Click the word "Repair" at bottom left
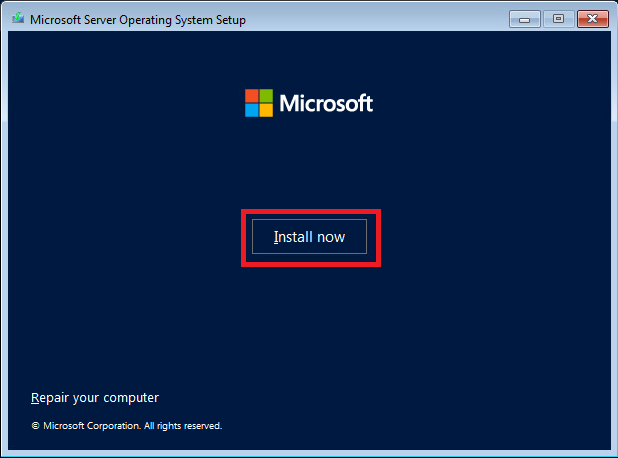 click(51, 398)
